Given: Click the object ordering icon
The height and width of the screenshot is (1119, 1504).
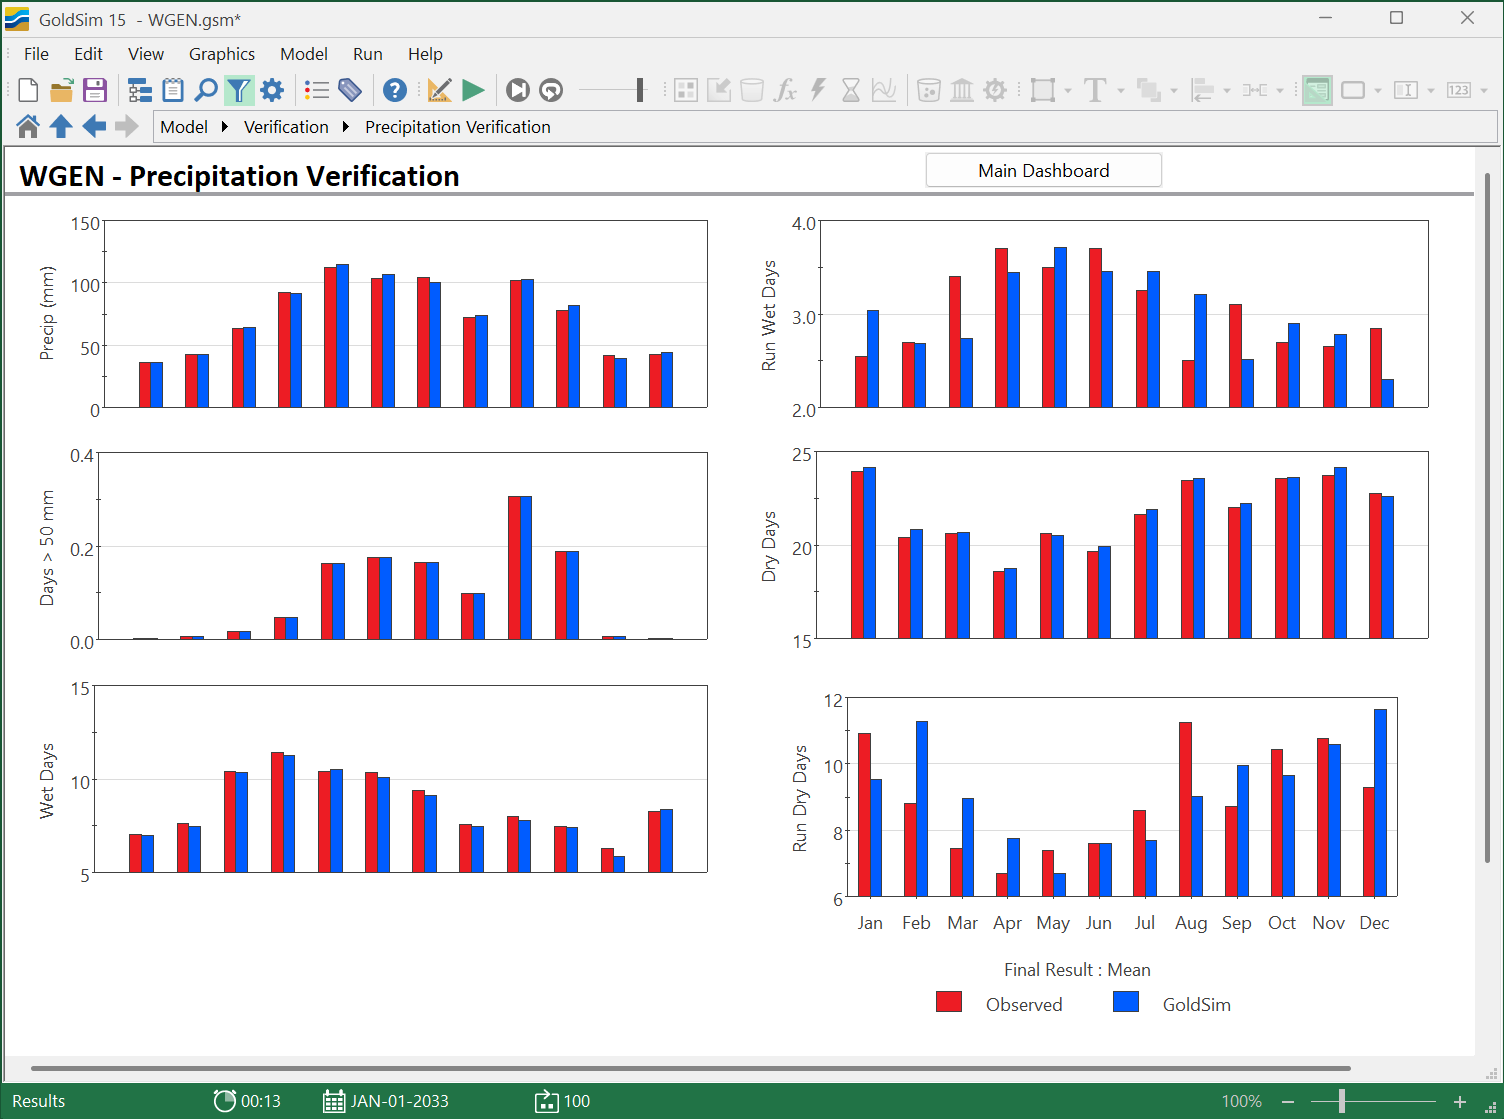Looking at the screenshot, I should pyautogui.click(x=1149, y=90).
